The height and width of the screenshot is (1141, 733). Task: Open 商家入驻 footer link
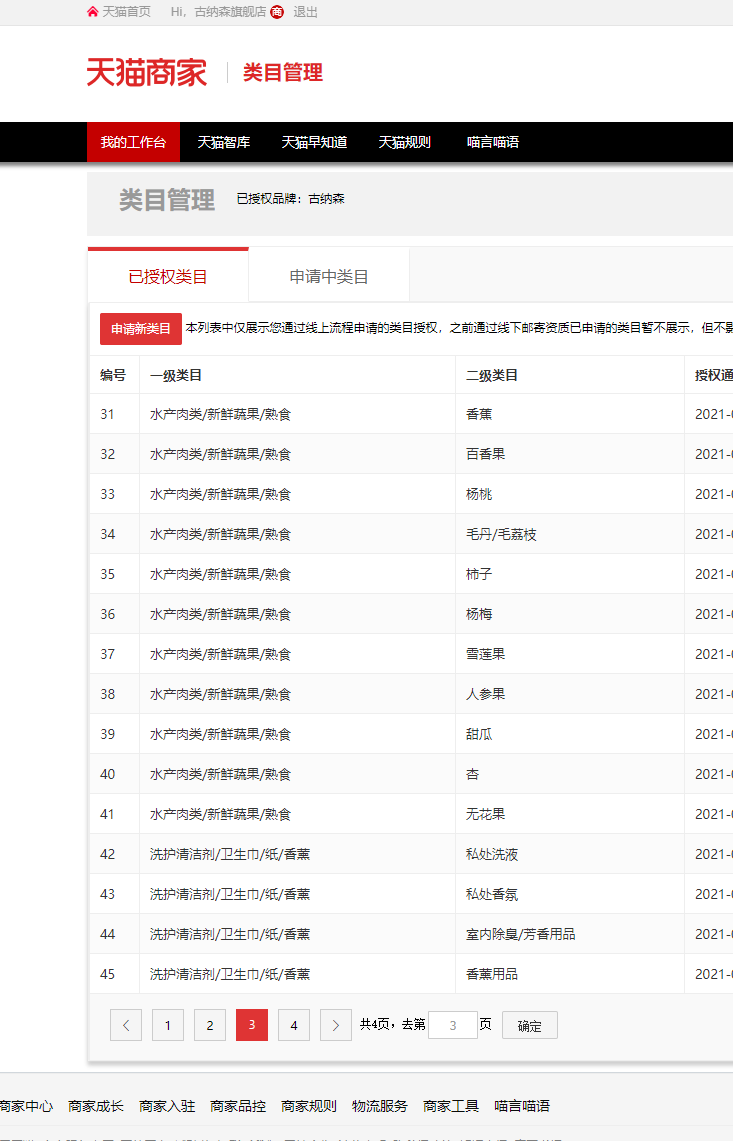pos(167,1106)
